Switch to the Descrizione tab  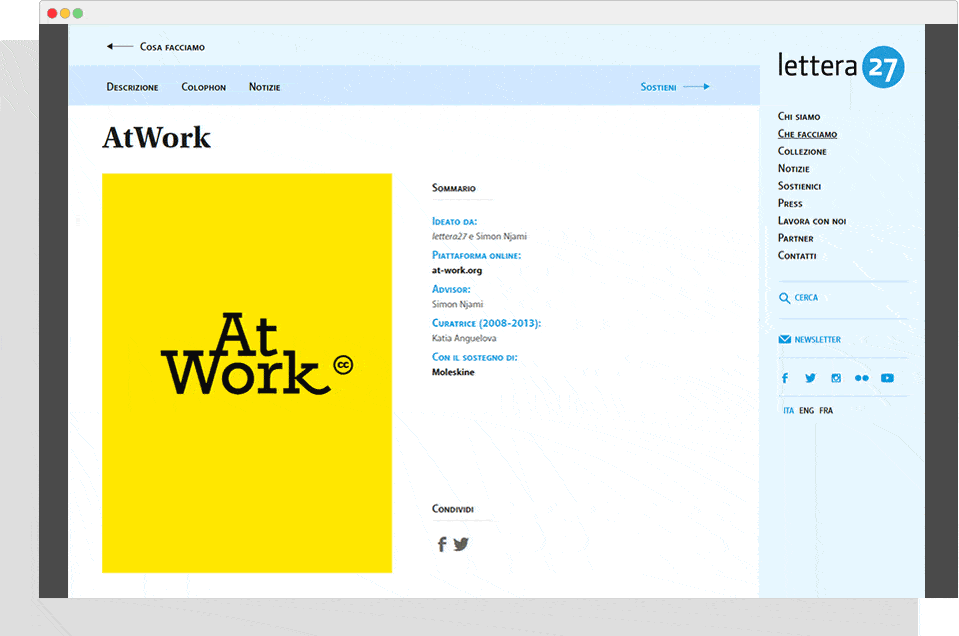(x=132, y=87)
